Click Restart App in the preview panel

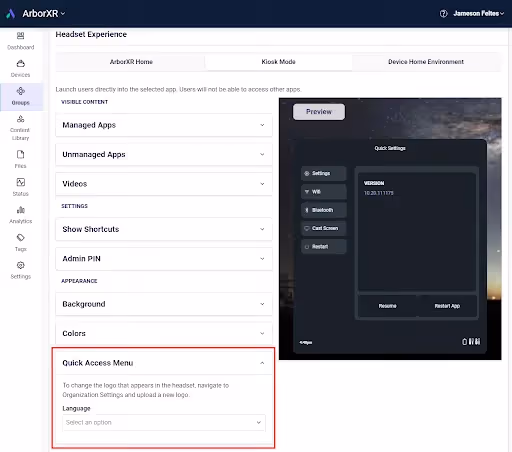tap(447, 306)
